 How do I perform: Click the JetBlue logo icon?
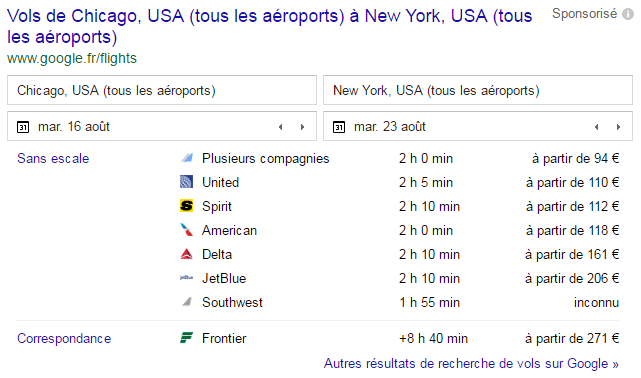186,278
